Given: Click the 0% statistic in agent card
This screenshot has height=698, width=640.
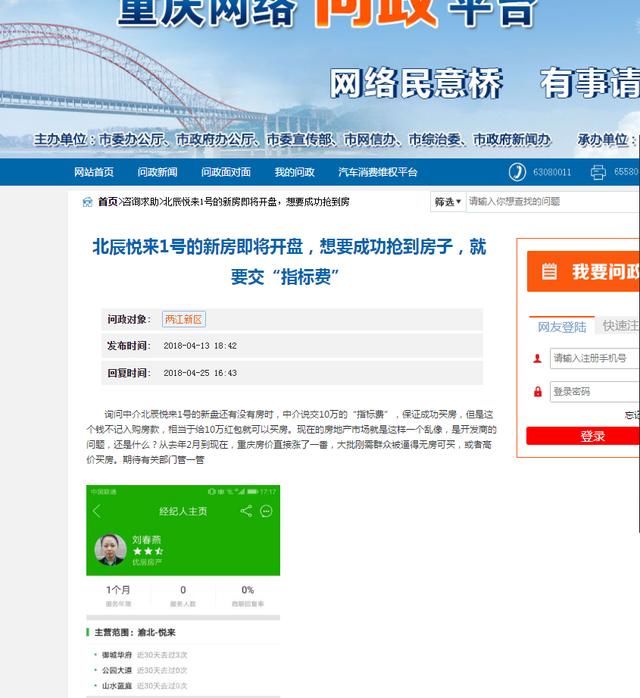Looking at the screenshot, I should click(x=247, y=590).
